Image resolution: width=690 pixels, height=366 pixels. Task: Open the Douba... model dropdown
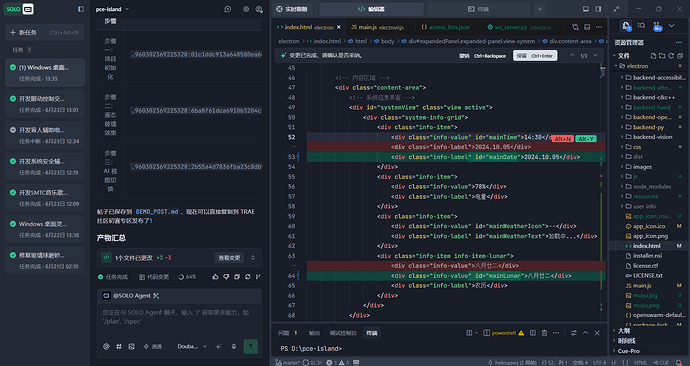pyautogui.click(x=192, y=346)
